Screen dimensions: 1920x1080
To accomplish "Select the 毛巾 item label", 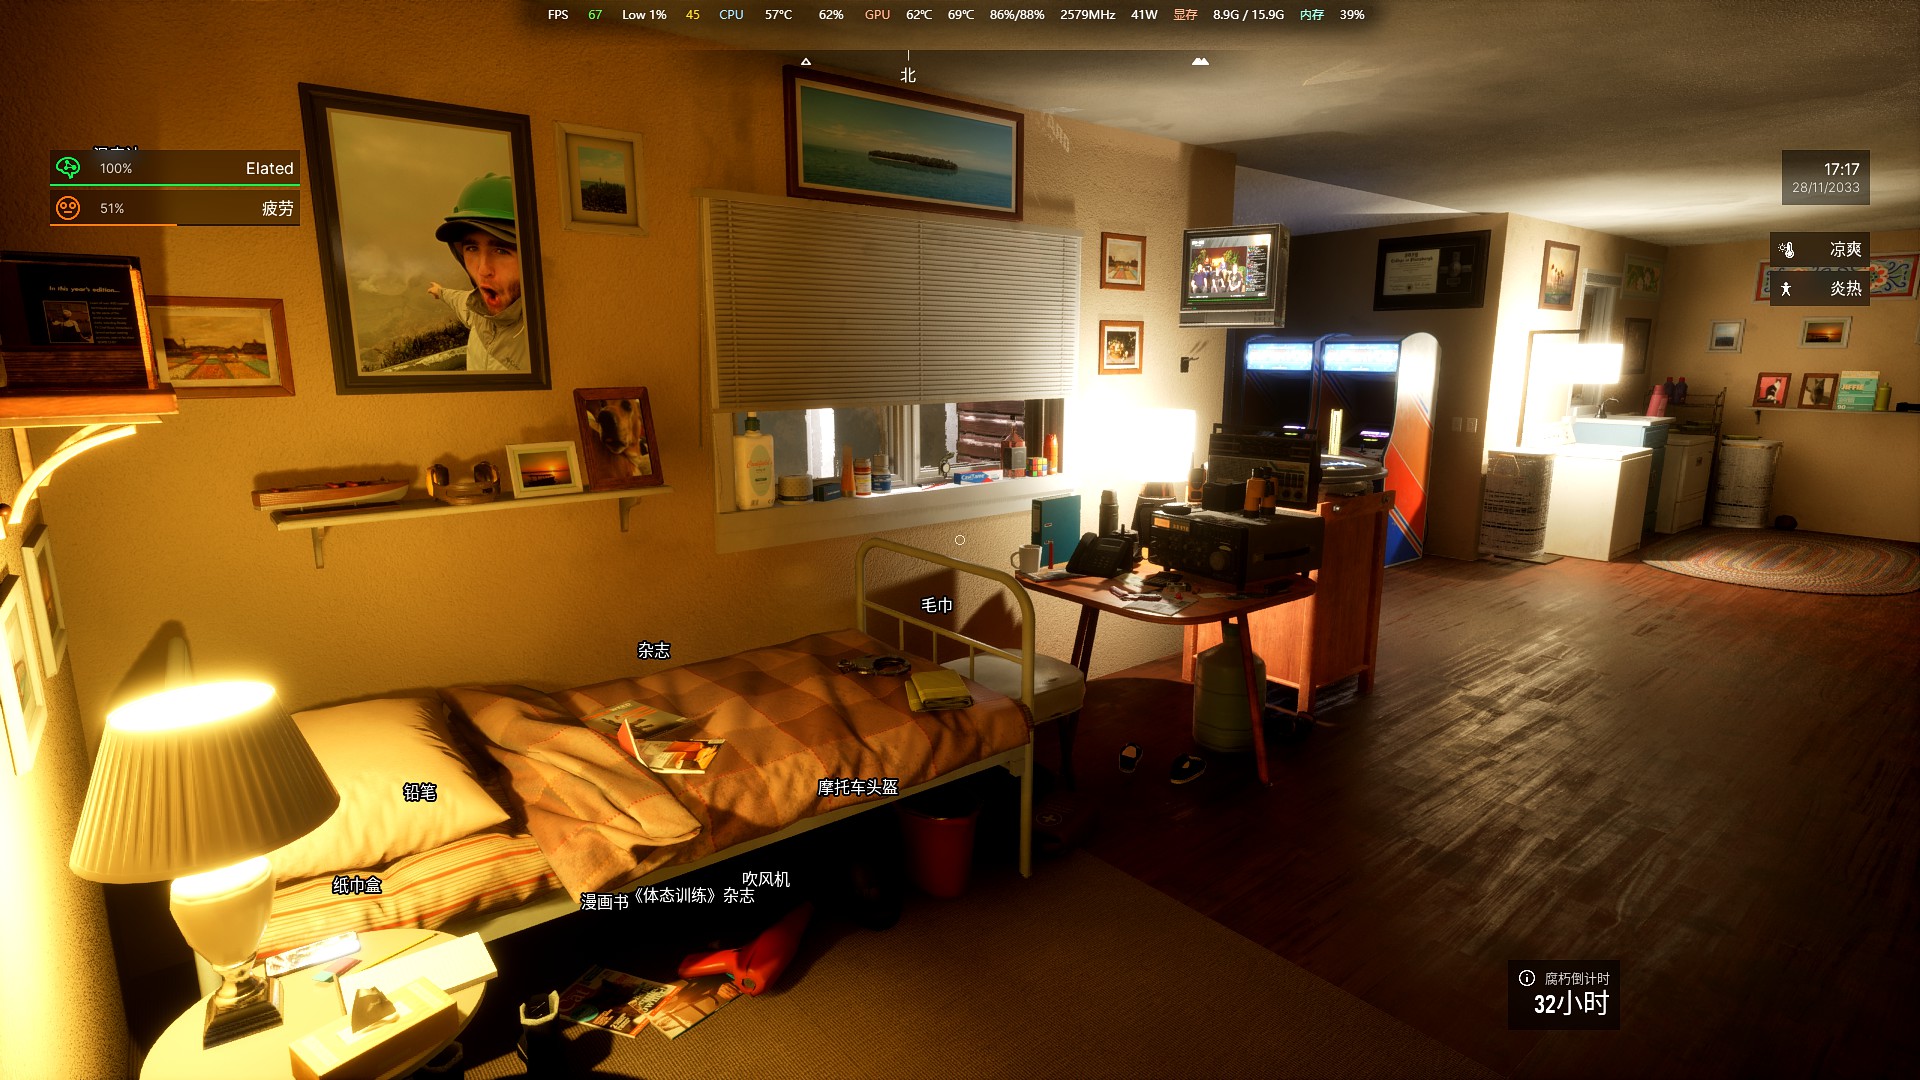I will tap(937, 605).
